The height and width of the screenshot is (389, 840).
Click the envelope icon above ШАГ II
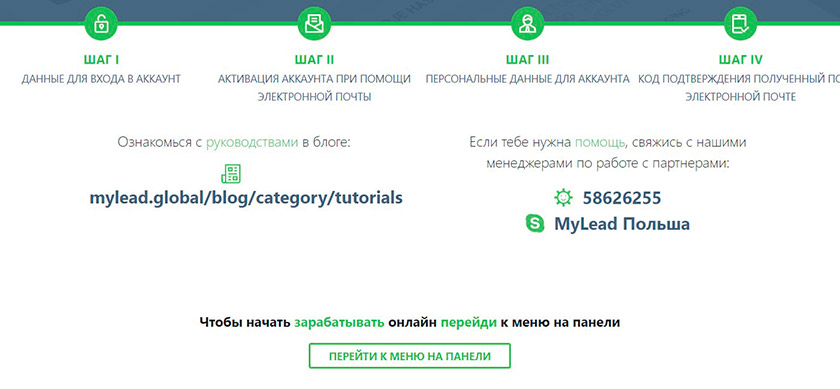tap(314, 24)
